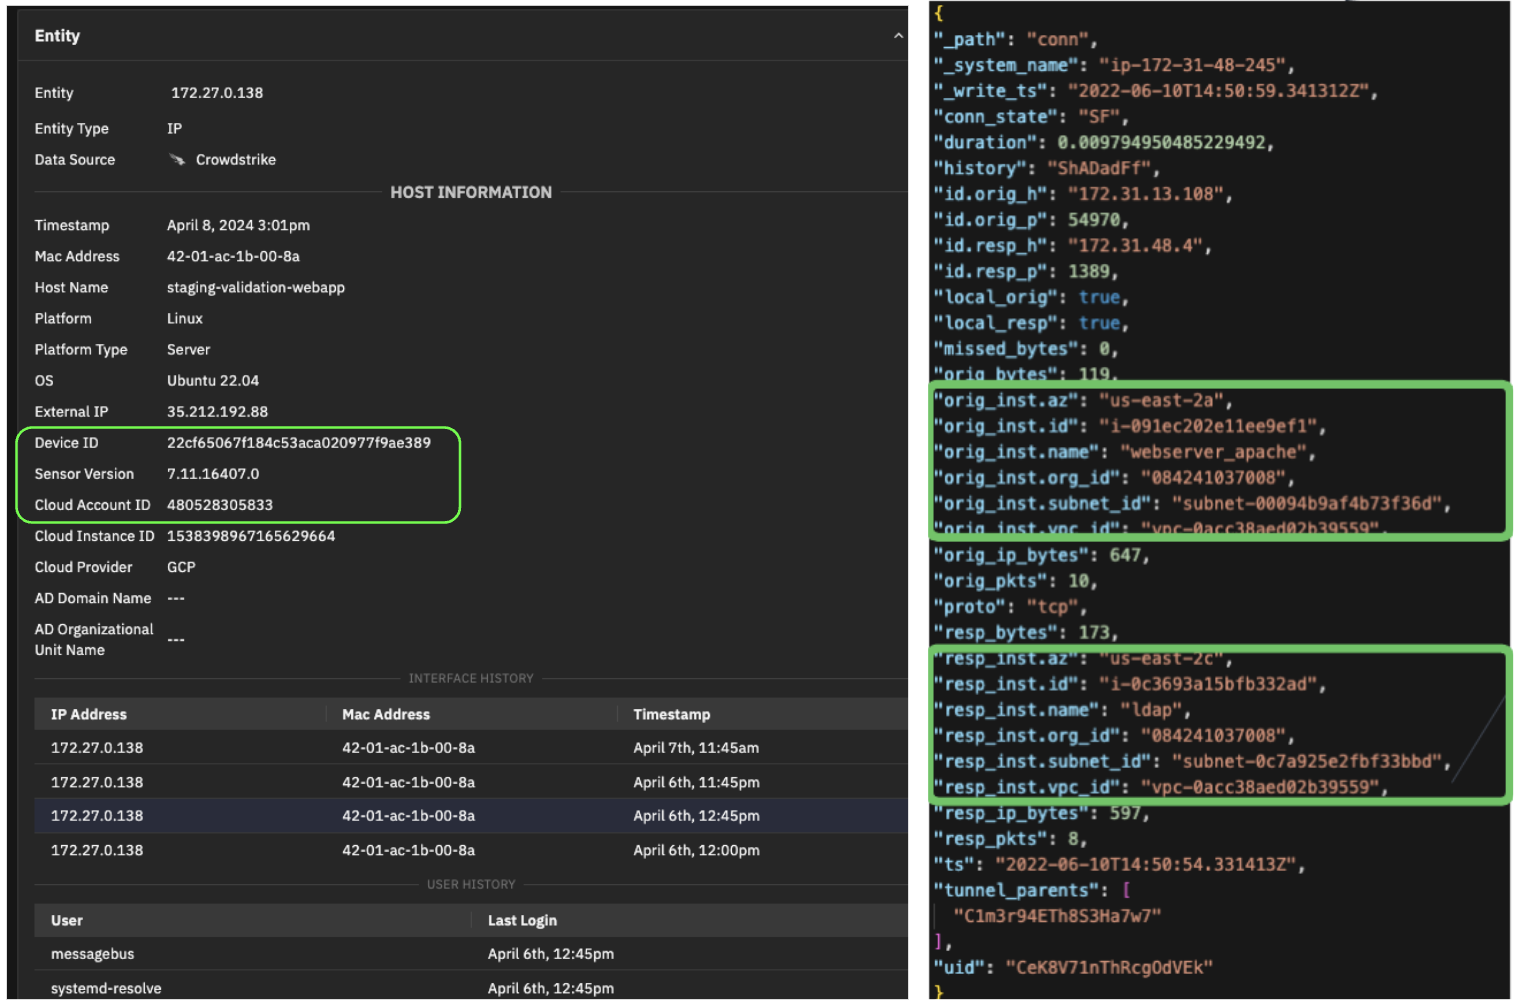Click the external IP 35.212.192.88
This screenshot has width=1518, height=1000.
tap(217, 412)
